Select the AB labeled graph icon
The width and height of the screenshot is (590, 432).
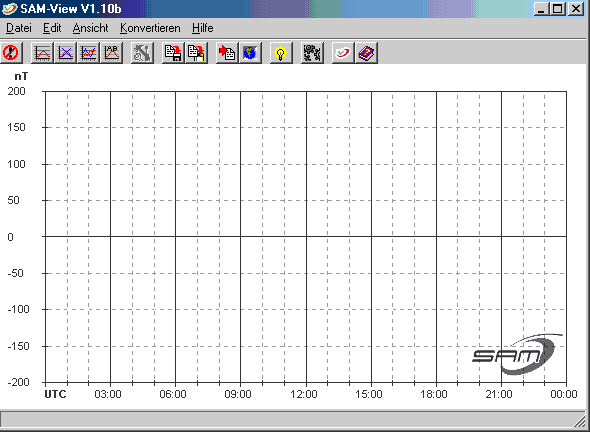pos(112,53)
